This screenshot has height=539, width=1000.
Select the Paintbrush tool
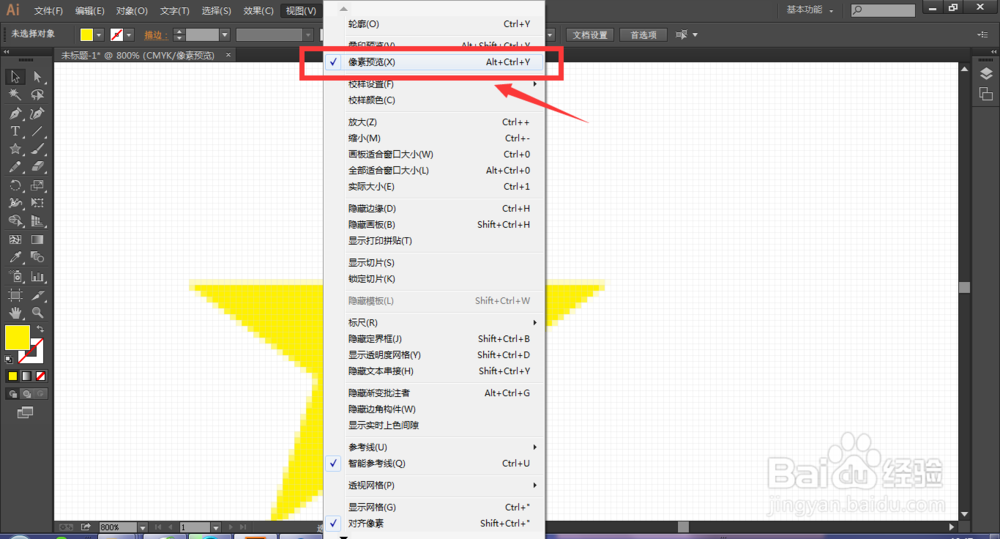(38, 149)
